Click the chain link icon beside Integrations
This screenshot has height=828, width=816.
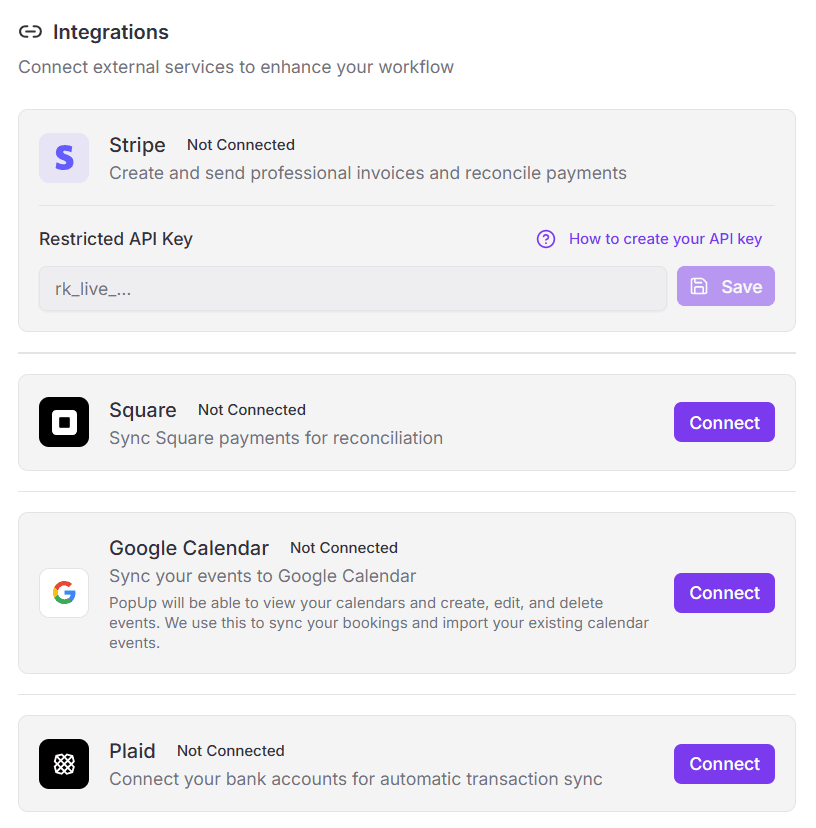pyautogui.click(x=31, y=31)
